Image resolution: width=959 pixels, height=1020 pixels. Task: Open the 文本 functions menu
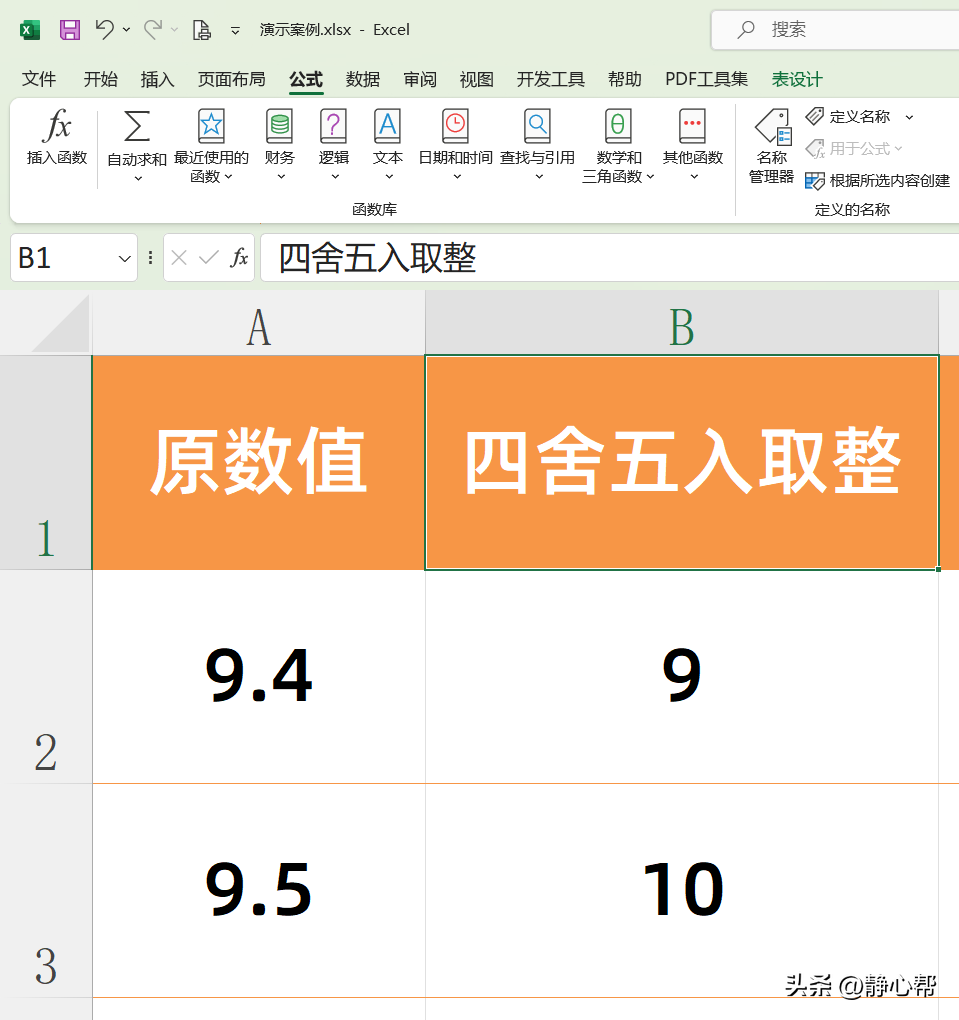[x=388, y=145]
